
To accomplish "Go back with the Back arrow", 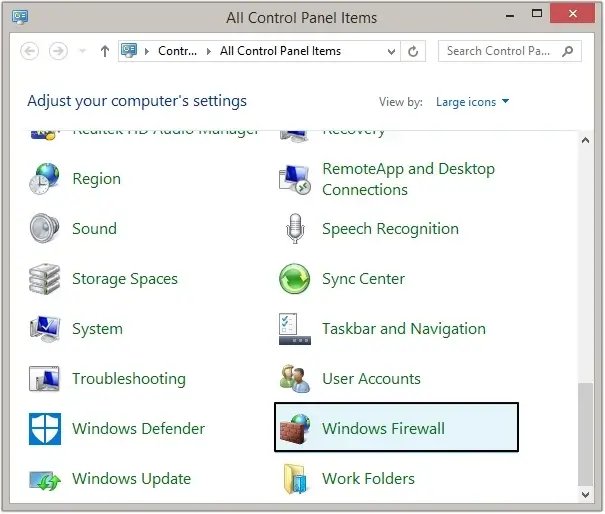I will click(30, 51).
